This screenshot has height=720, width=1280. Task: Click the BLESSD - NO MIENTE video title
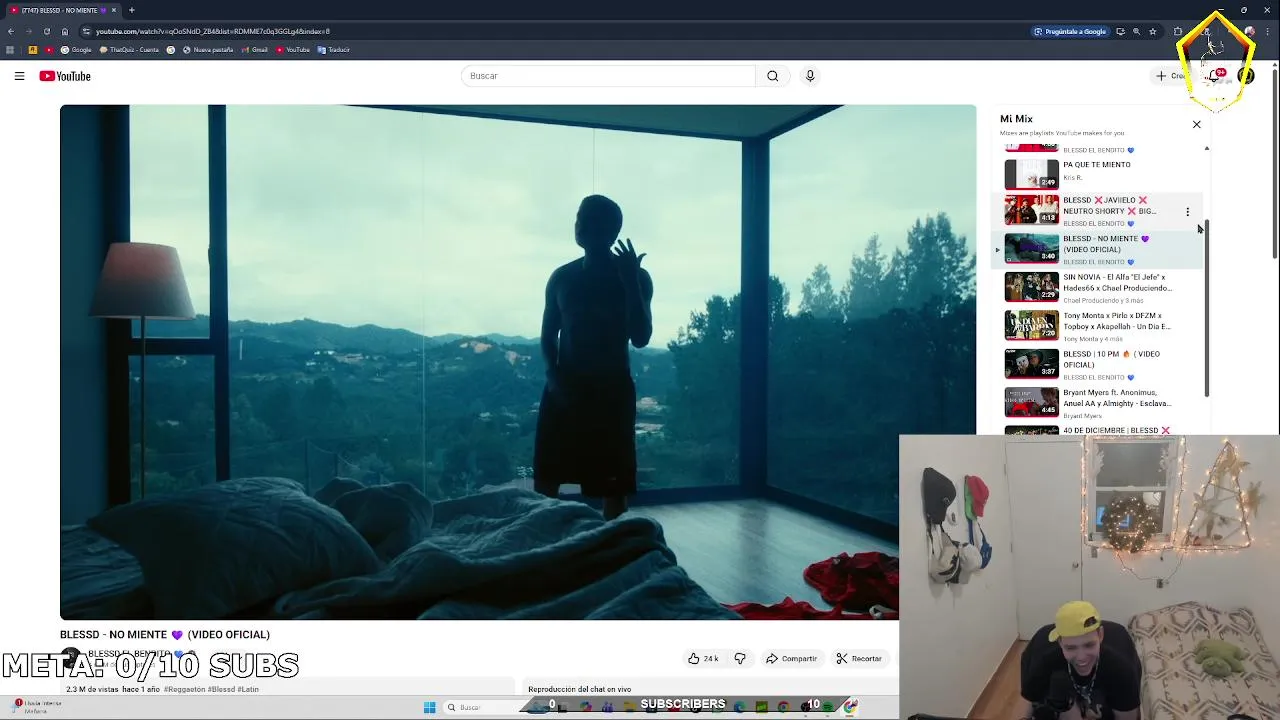tap(165, 634)
